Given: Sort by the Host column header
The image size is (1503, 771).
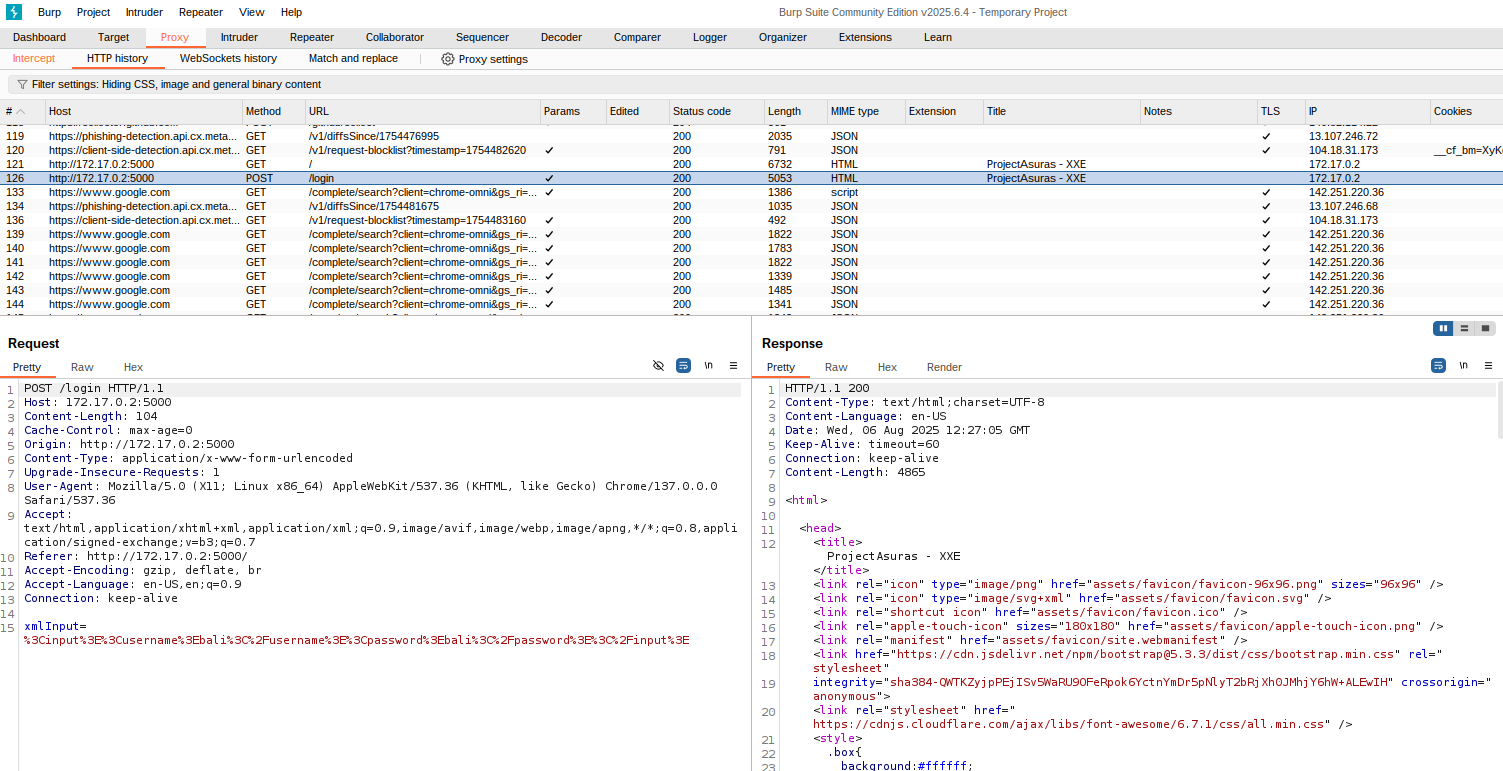Looking at the screenshot, I should pos(144,111).
